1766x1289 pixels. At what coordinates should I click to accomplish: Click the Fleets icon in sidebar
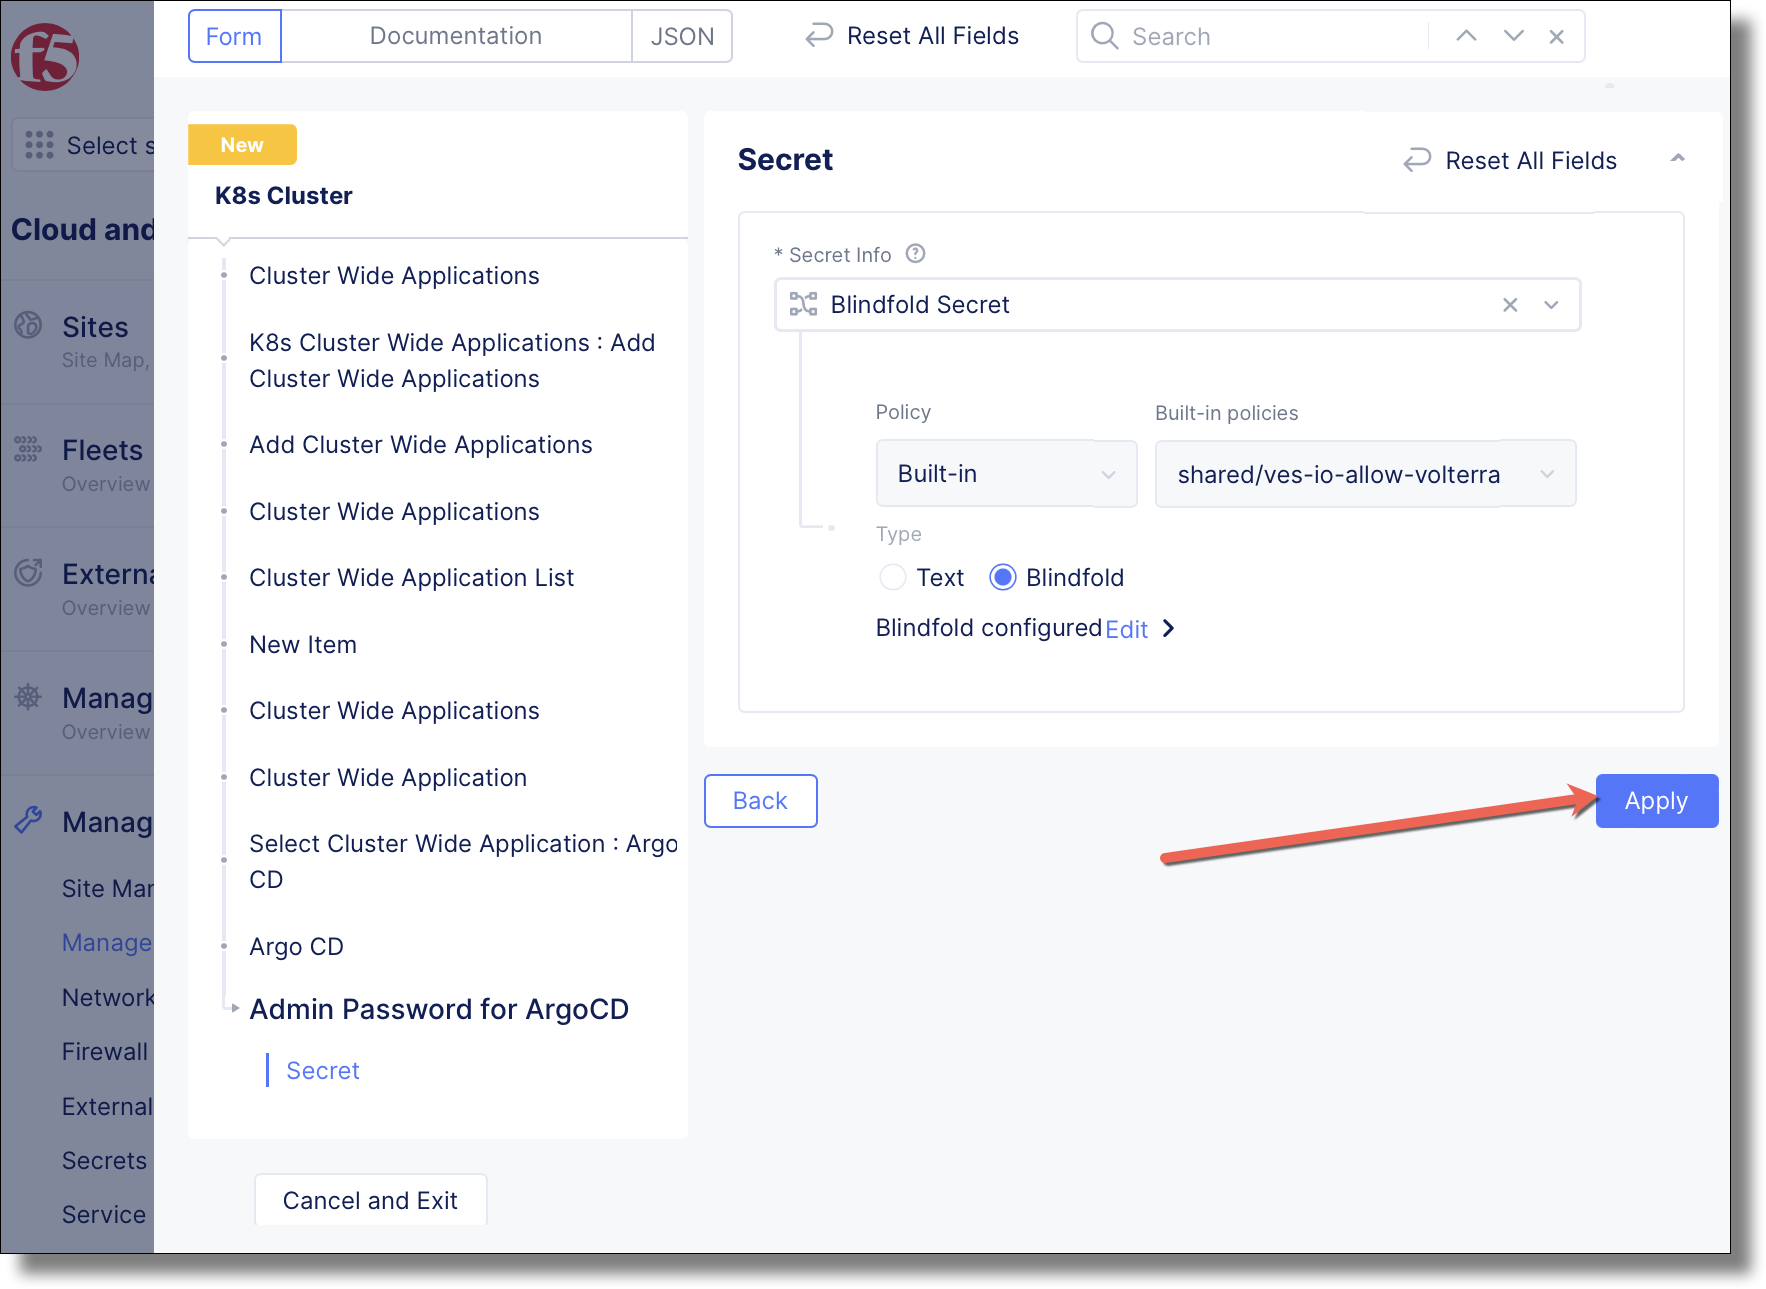28,449
